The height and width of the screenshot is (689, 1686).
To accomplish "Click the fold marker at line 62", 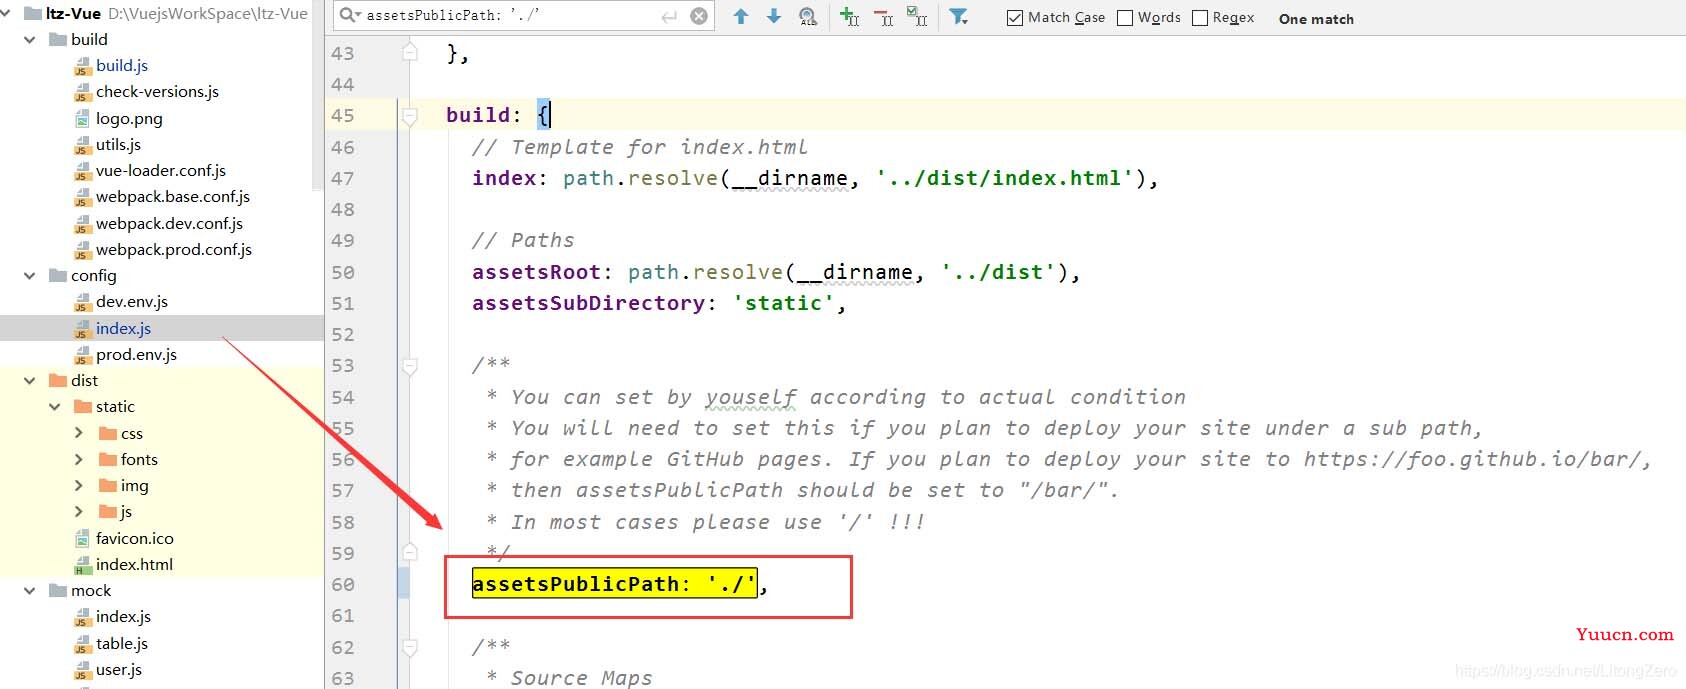I will (x=410, y=647).
